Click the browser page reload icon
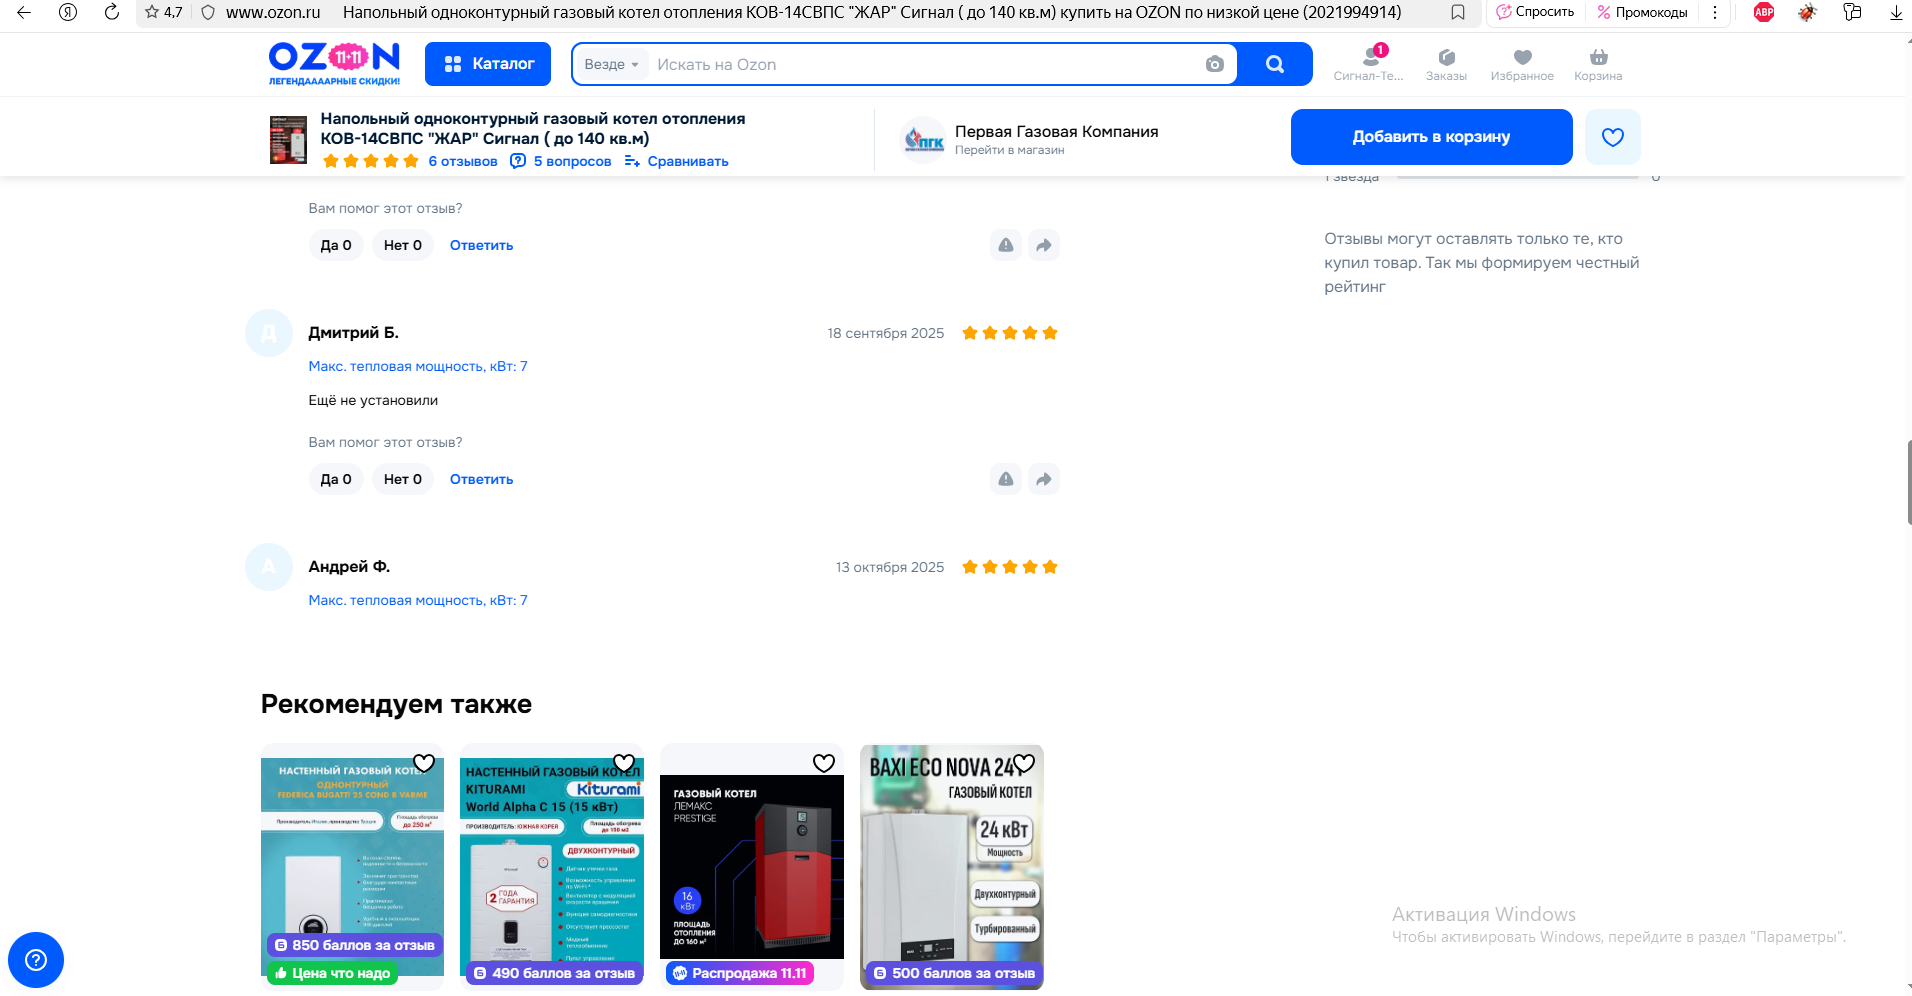This screenshot has height=996, width=1912. pyautogui.click(x=112, y=12)
